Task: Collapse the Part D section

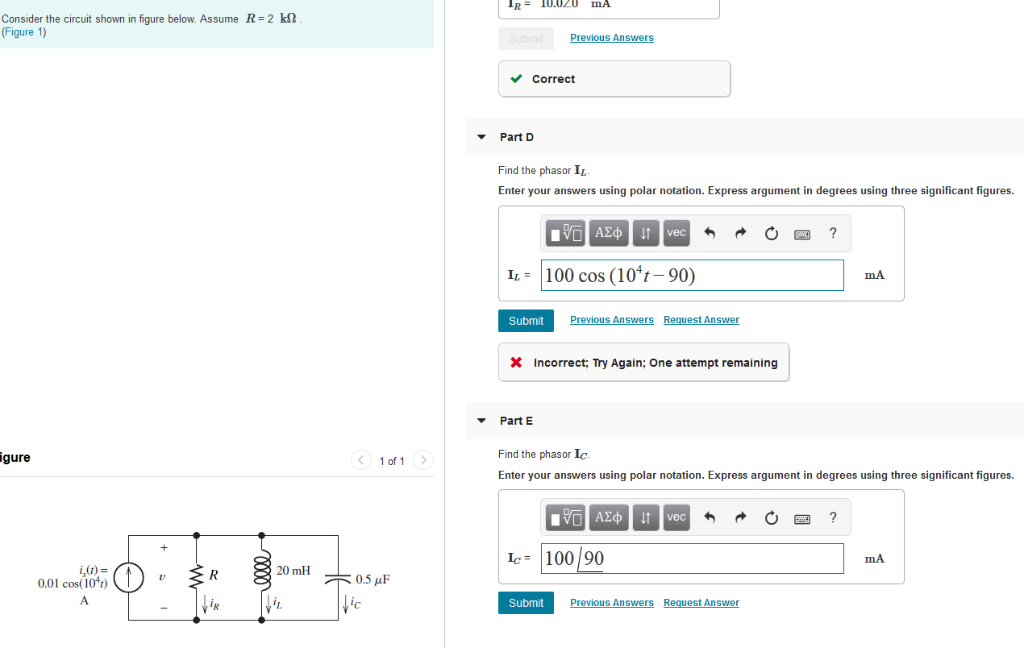Action: (x=481, y=137)
